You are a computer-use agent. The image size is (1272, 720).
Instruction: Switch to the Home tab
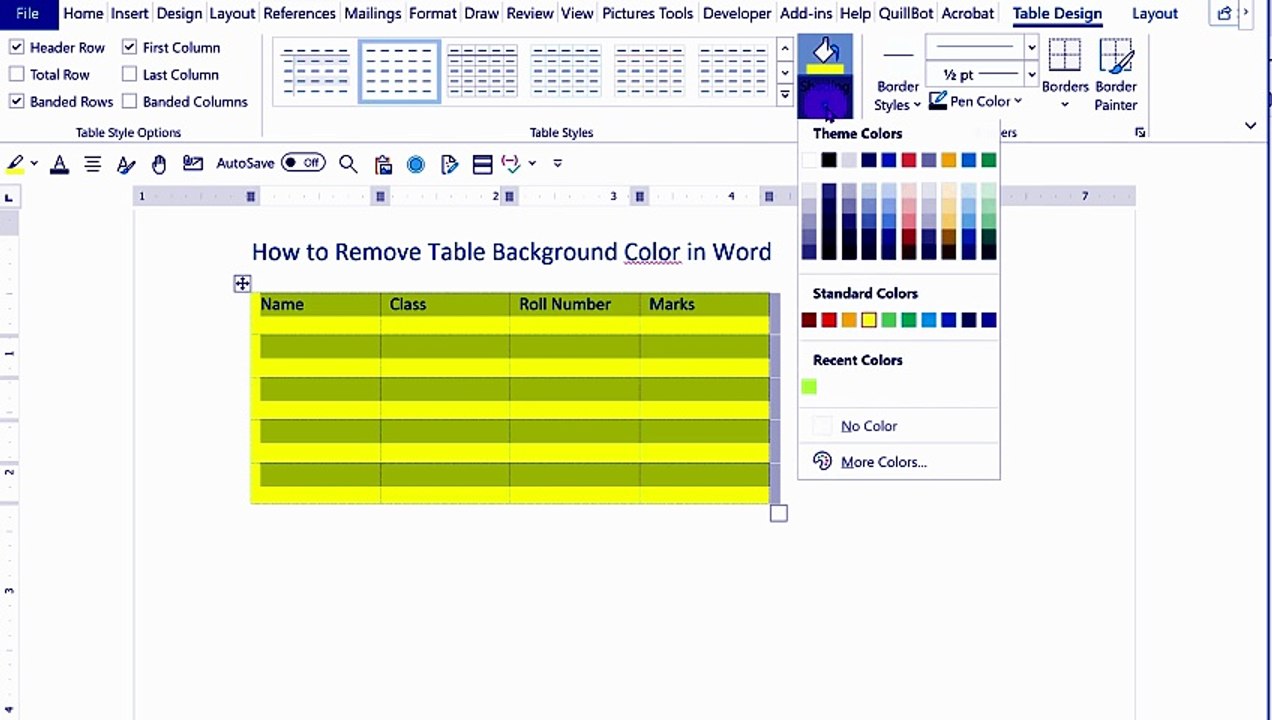click(x=83, y=13)
